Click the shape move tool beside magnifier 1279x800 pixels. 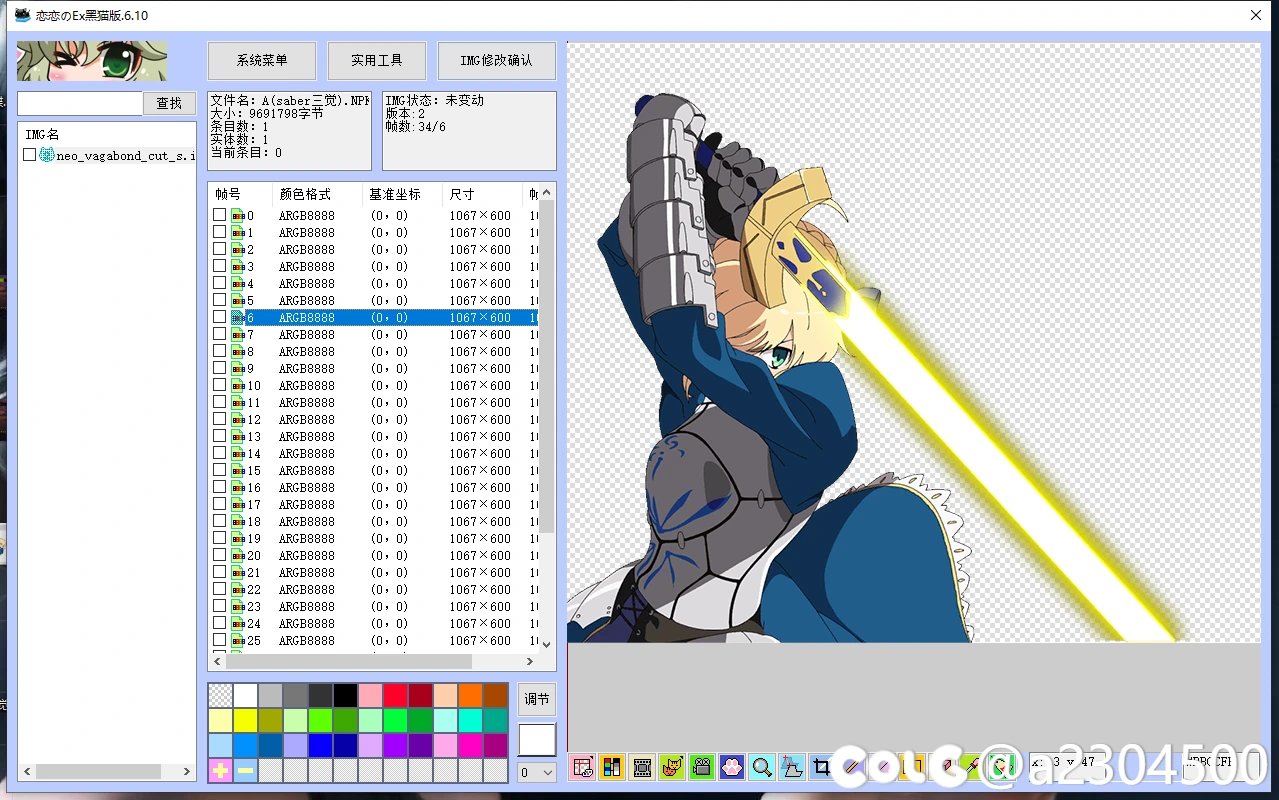[x=792, y=767]
